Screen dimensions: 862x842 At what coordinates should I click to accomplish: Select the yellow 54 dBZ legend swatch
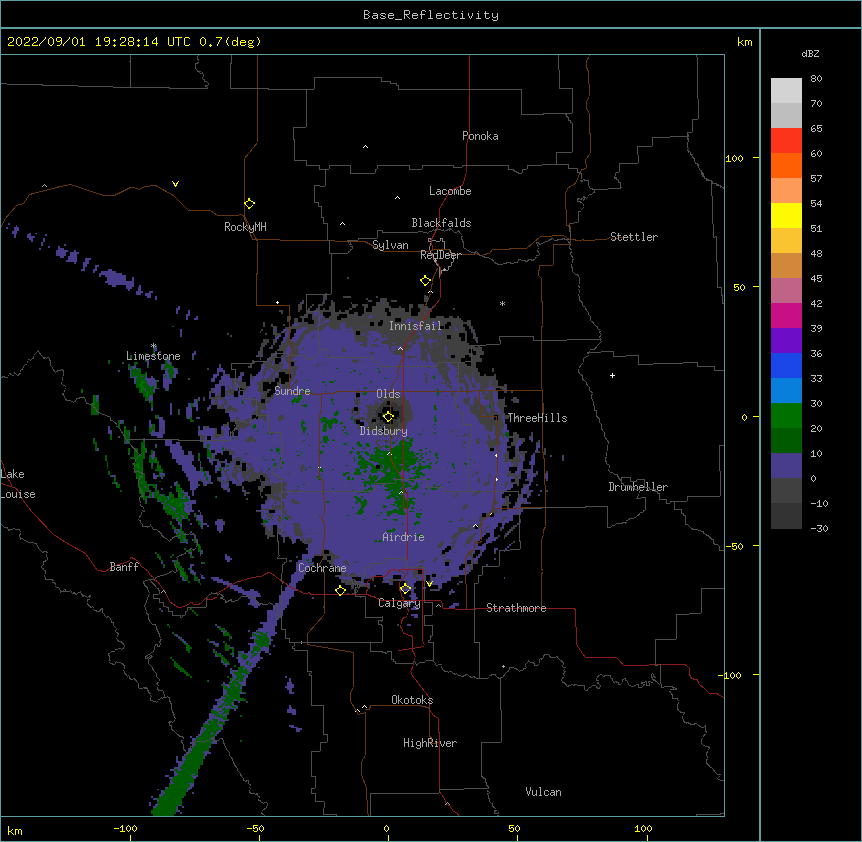tap(786, 215)
